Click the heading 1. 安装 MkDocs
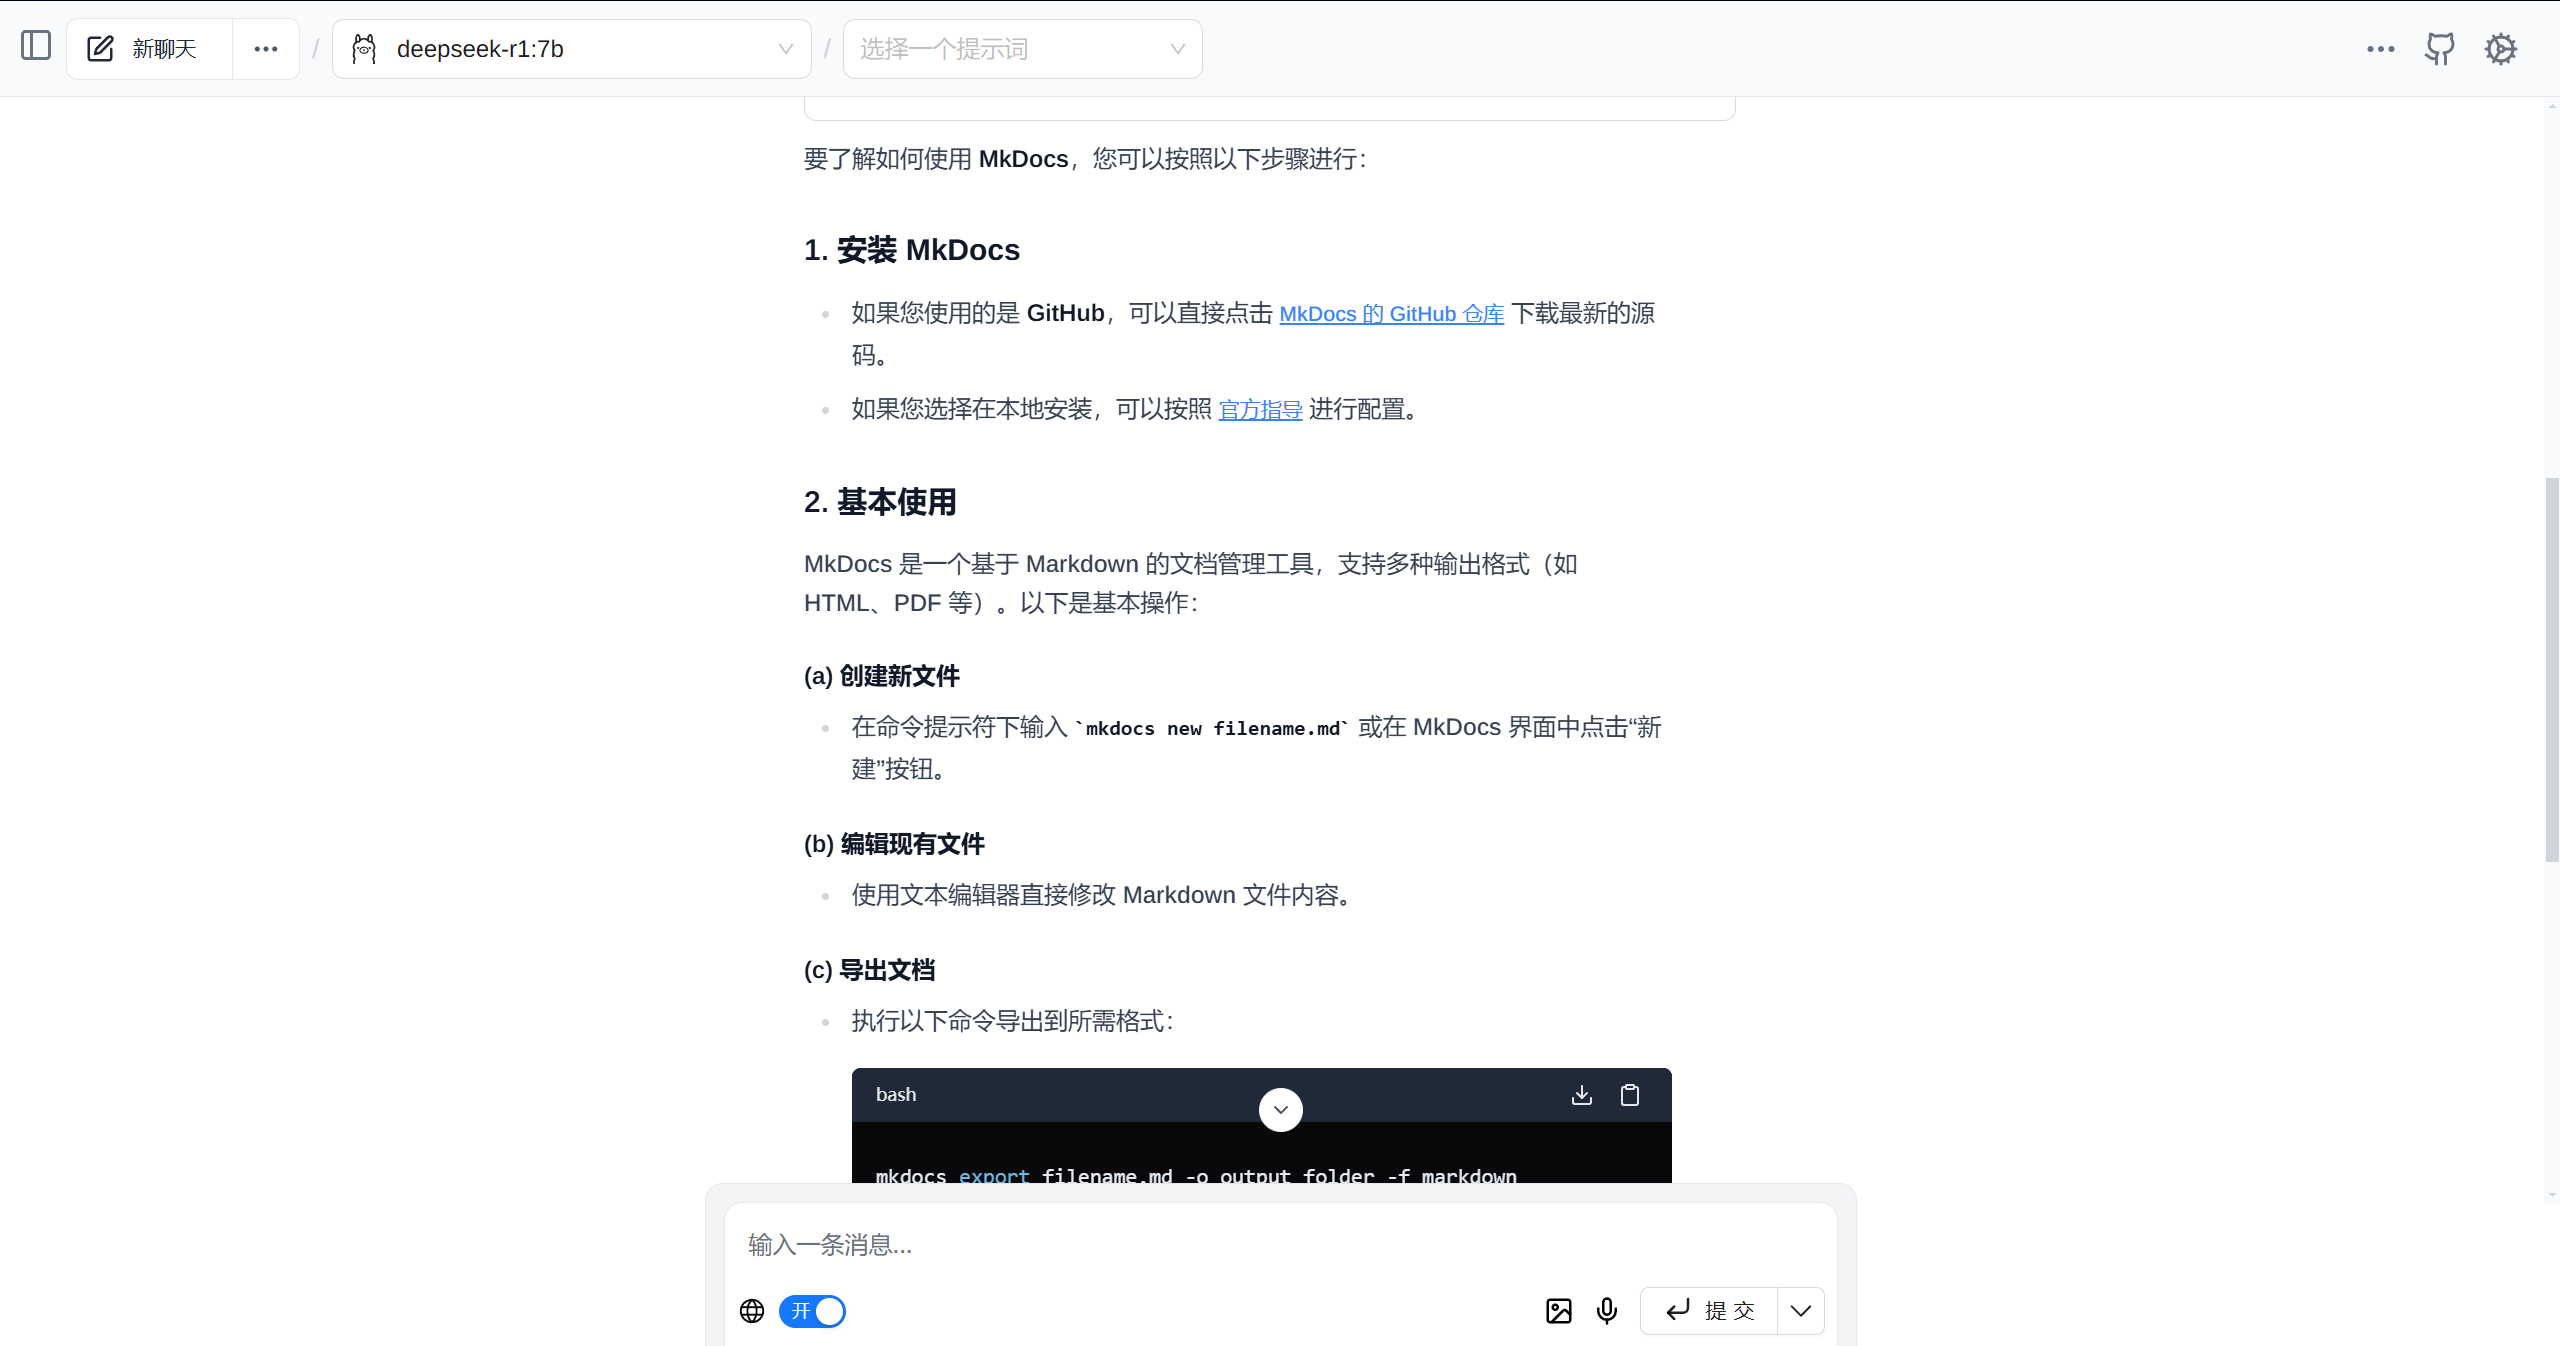 point(911,250)
